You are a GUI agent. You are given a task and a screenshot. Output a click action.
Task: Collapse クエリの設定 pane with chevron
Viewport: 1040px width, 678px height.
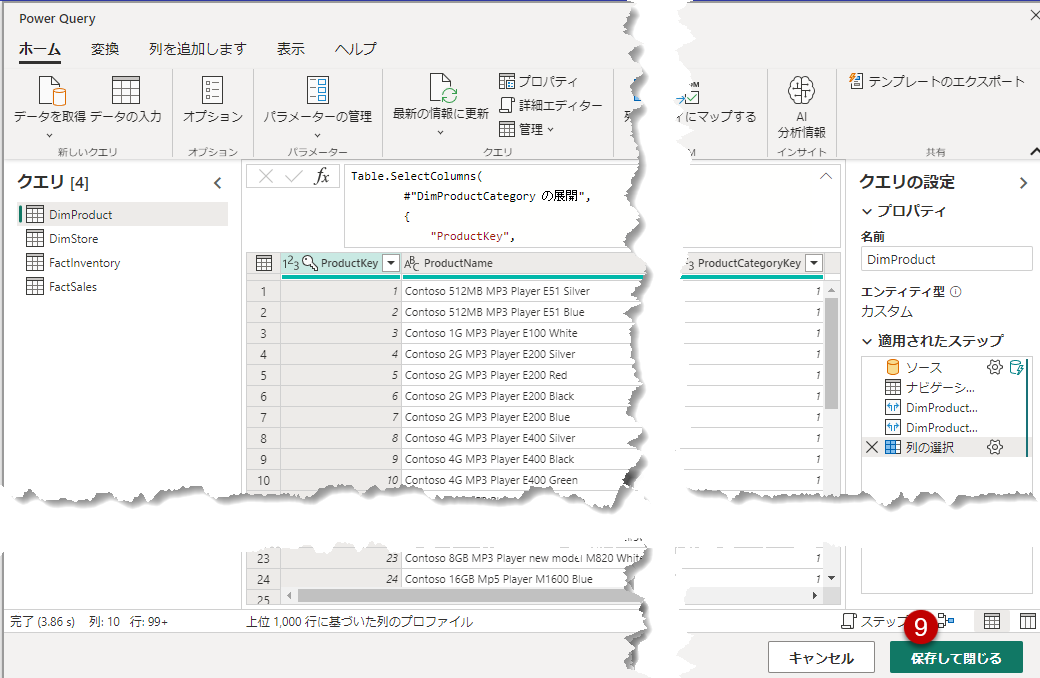[1023, 183]
